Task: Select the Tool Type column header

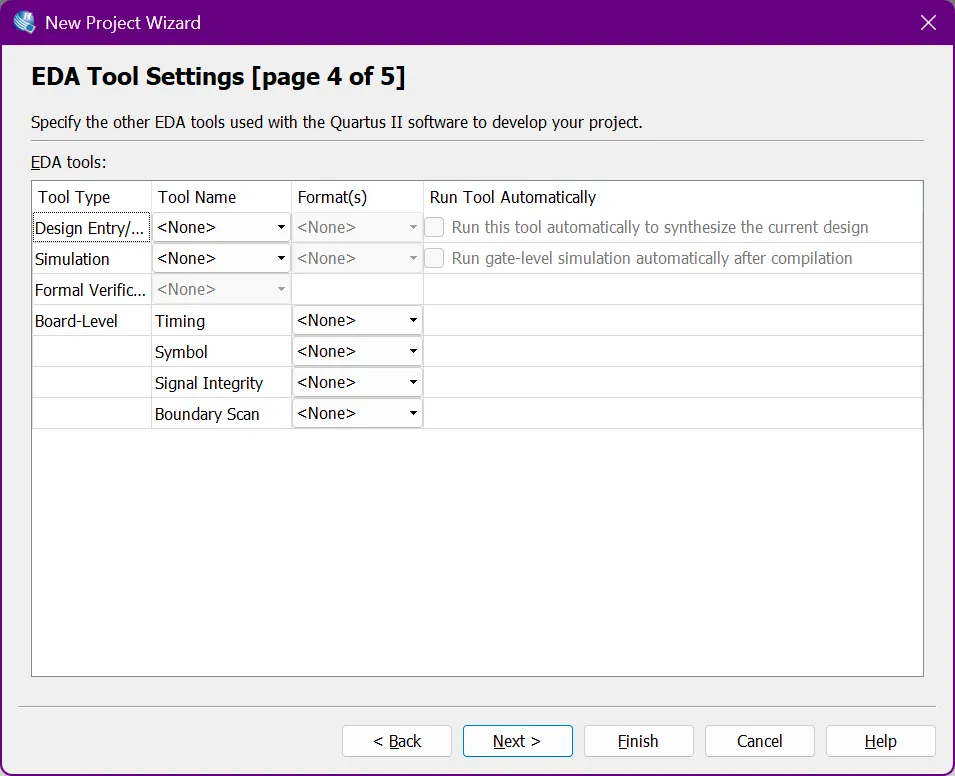Action: 91,197
